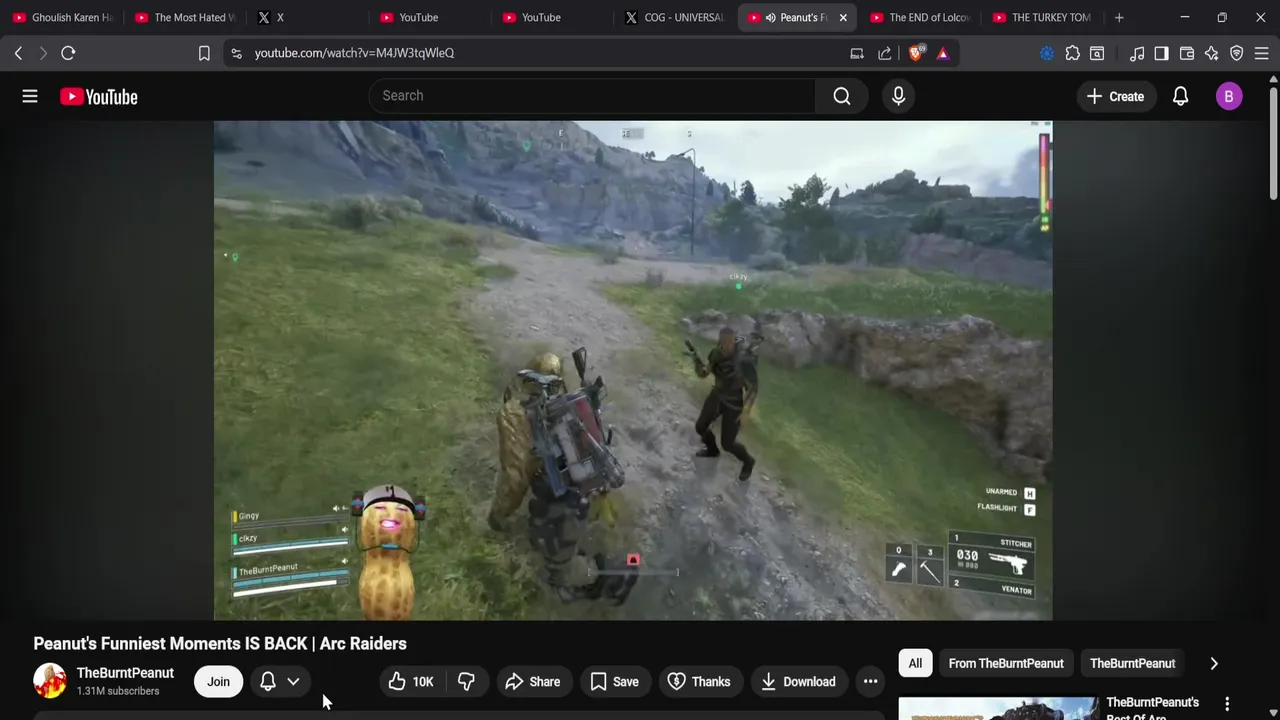Open the notifications bell in YouTube header
The image size is (1280, 720).
[x=1180, y=96]
